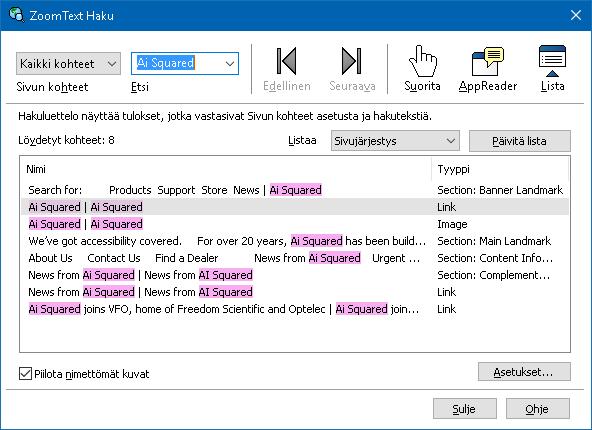The height and width of the screenshot is (430, 592).
Task: Toggle the Lista list view icon
Action: [x=552, y=61]
